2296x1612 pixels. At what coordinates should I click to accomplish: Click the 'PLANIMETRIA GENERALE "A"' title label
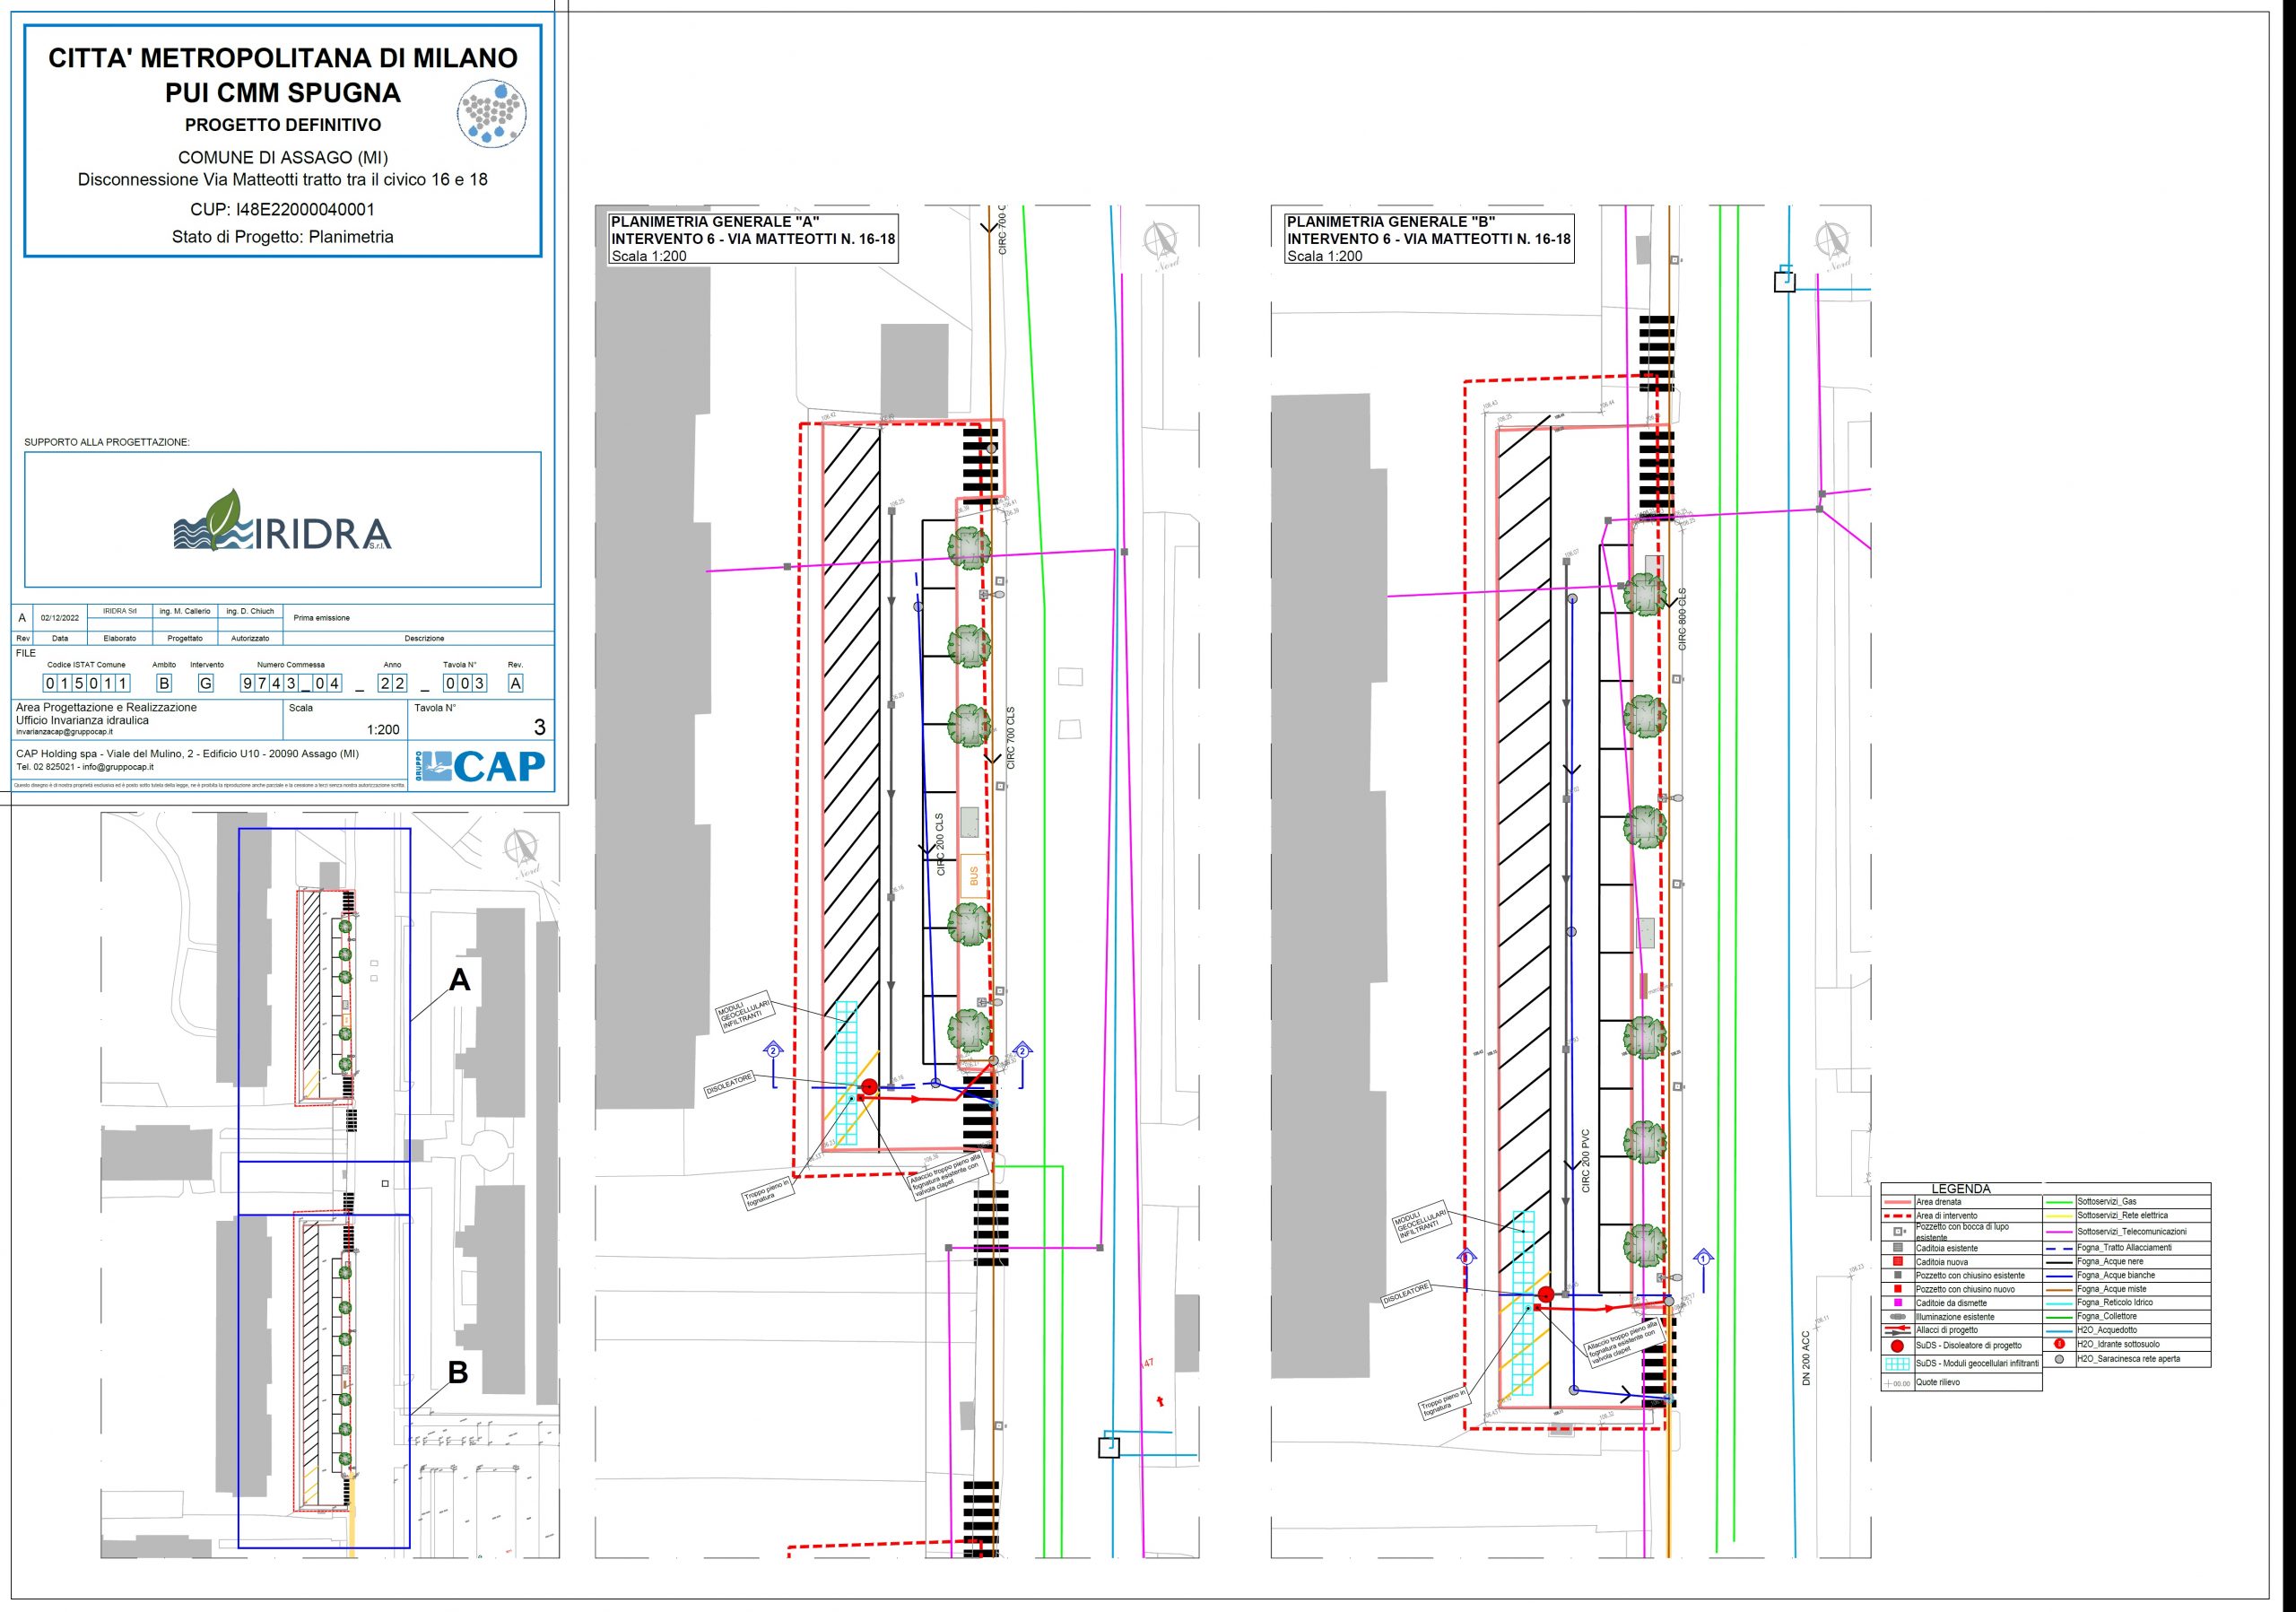(715, 222)
